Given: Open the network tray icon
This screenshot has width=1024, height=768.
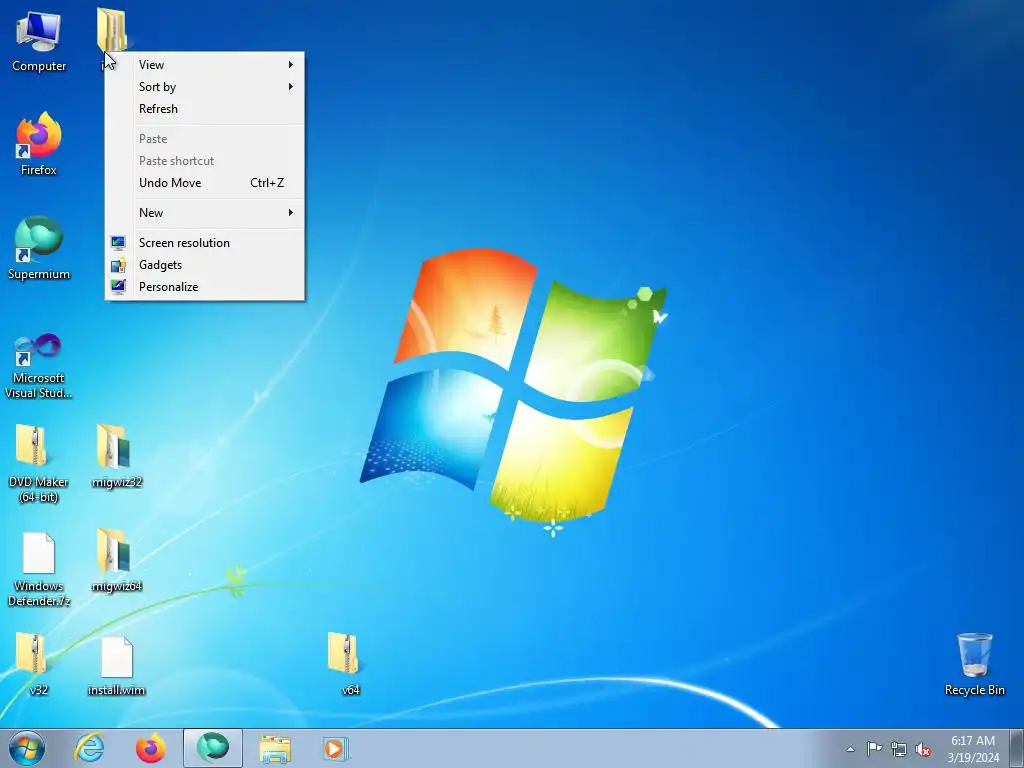Looking at the screenshot, I should (899, 749).
